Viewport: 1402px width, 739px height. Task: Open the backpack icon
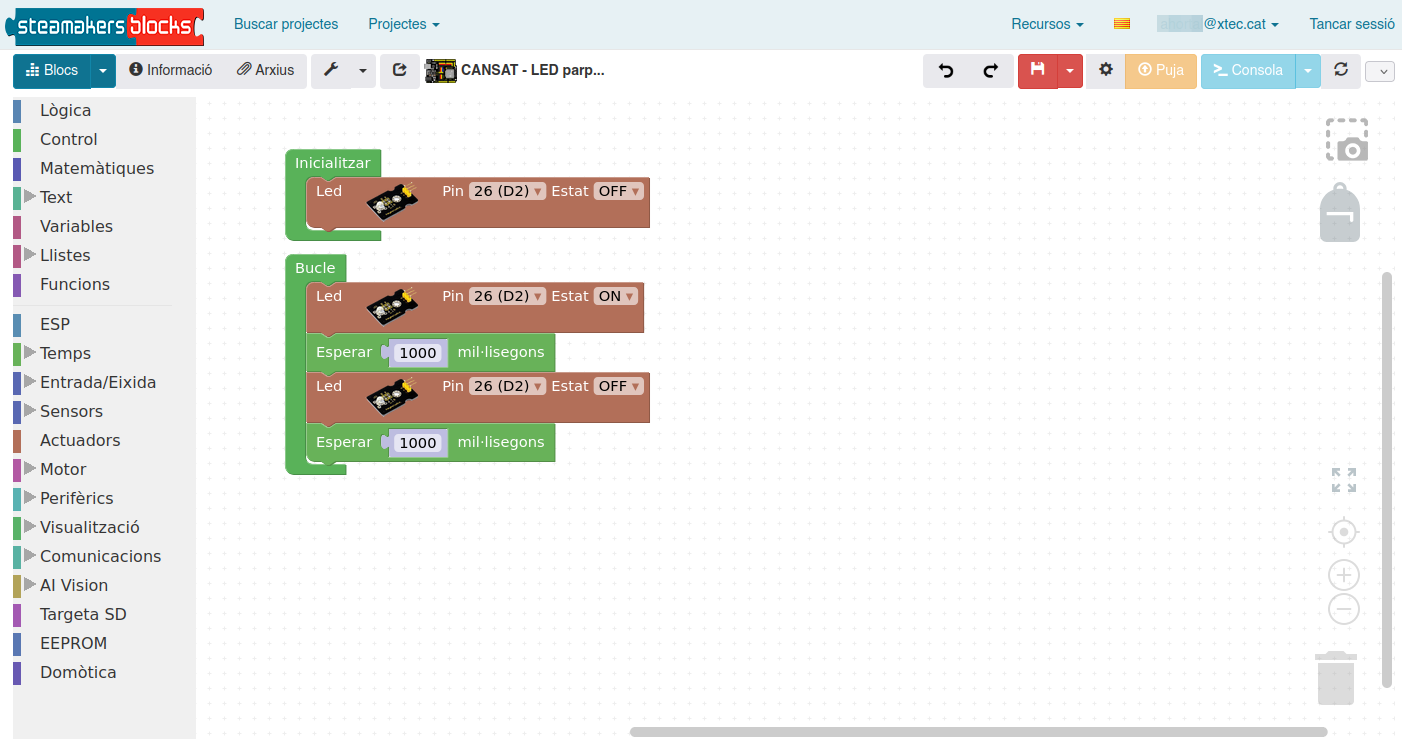coord(1340,212)
